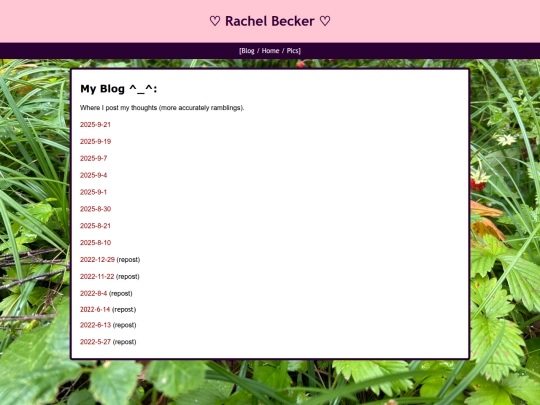540x405 pixels.
Task: Open the Blog navigation link
Action: [x=247, y=51]
